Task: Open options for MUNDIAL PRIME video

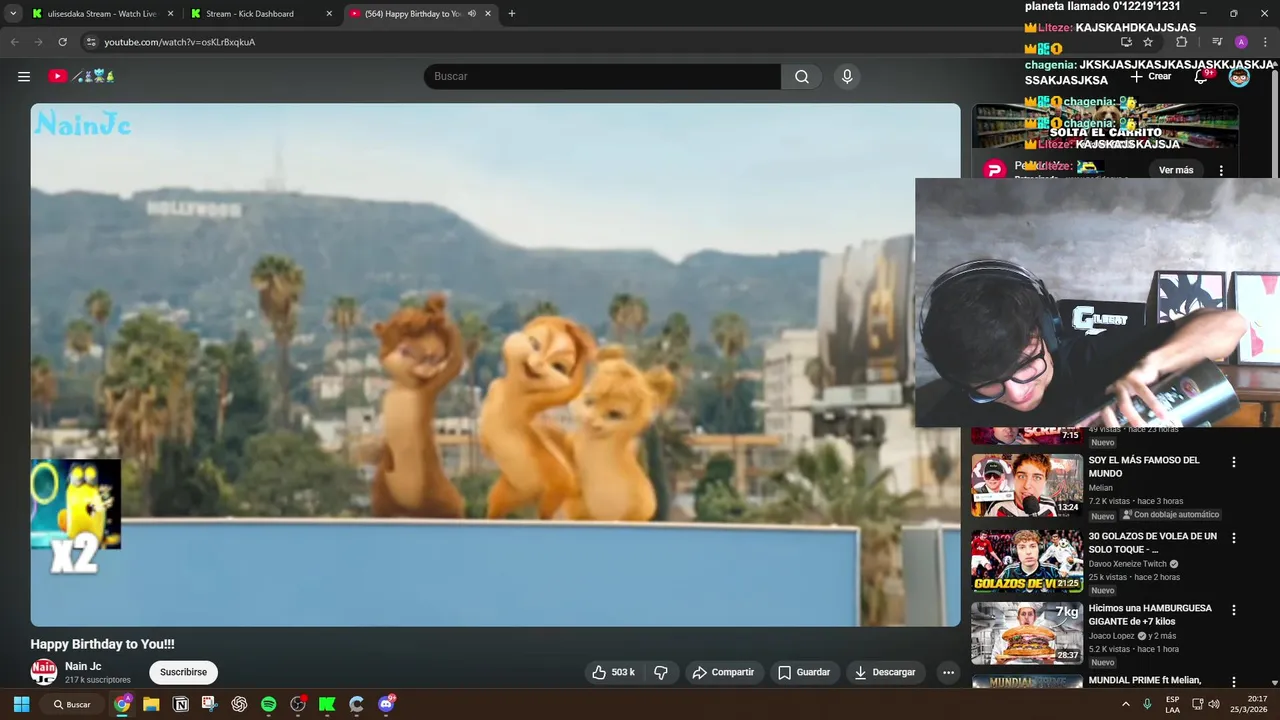Action: (x=1233, y=682)
